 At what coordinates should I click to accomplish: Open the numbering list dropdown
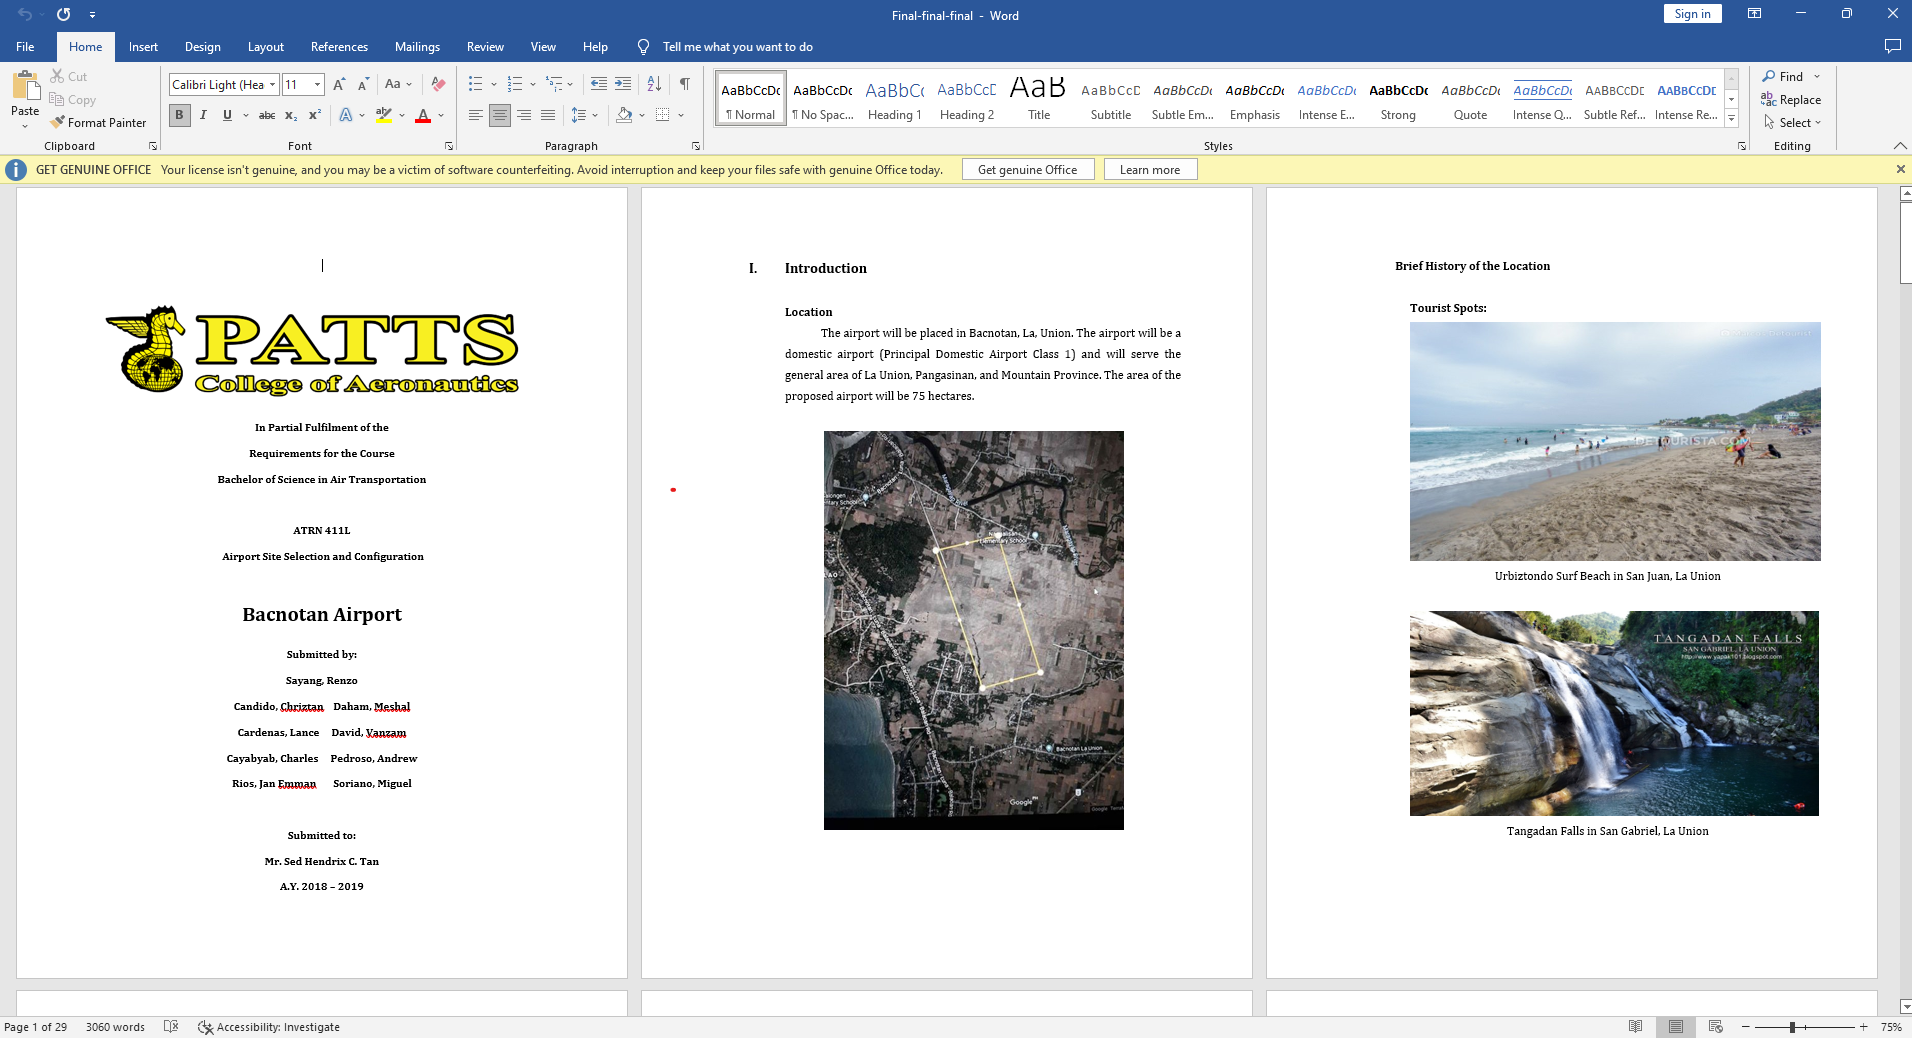[x=533, y=85]
